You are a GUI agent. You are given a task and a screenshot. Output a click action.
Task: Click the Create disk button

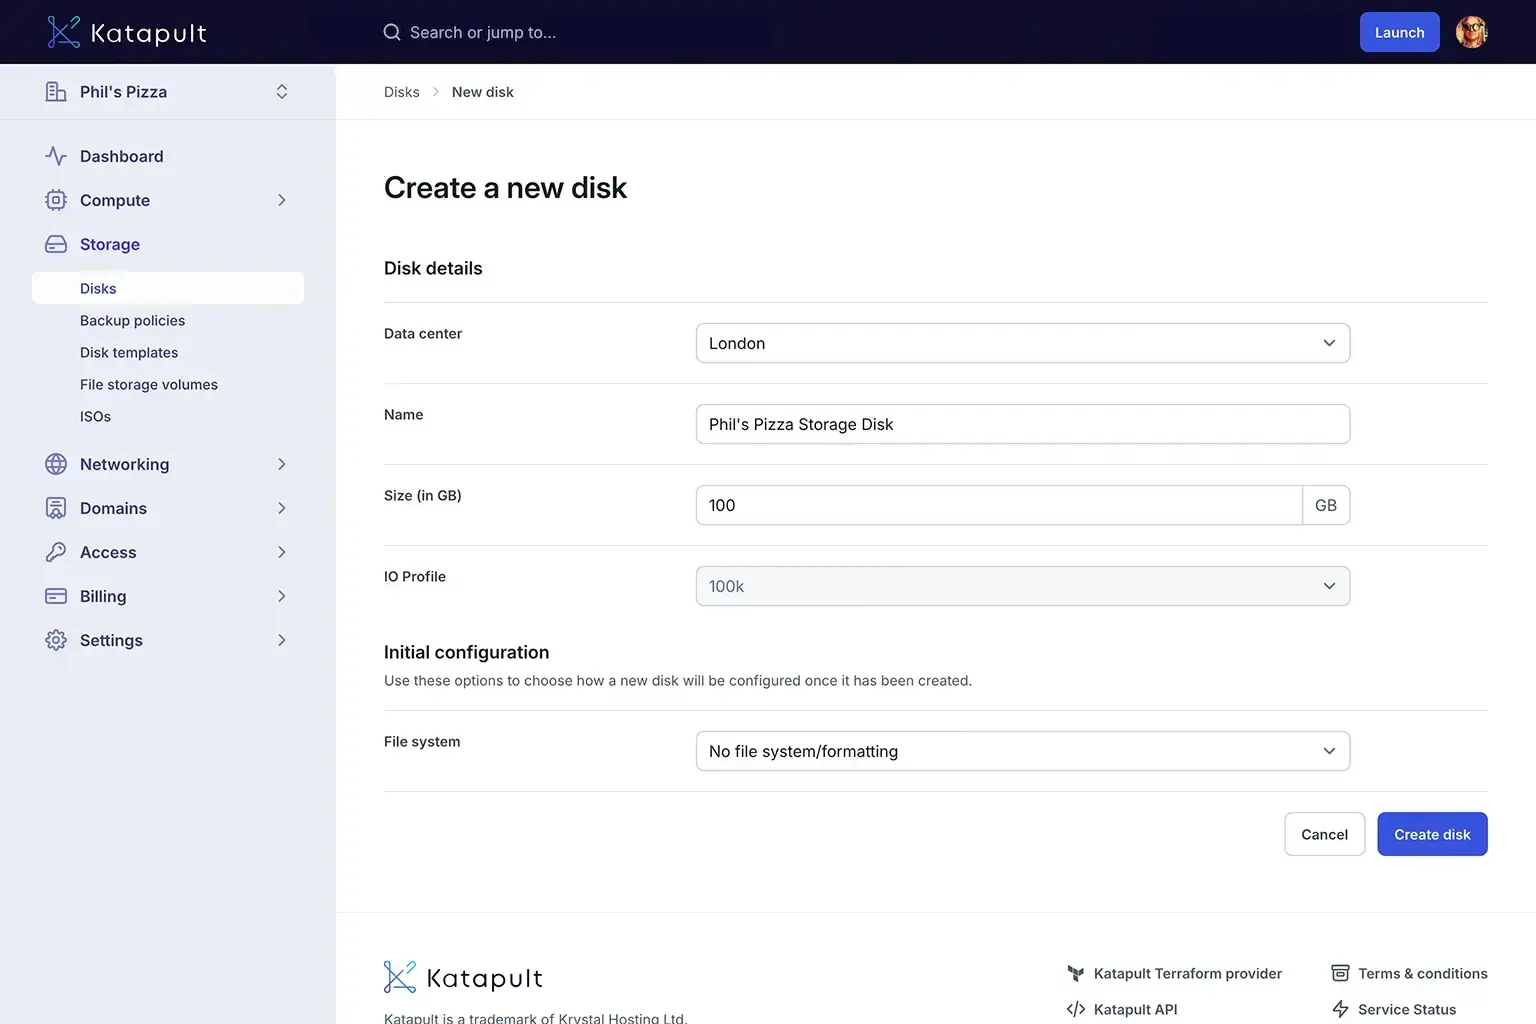[x=1432, y=833]
